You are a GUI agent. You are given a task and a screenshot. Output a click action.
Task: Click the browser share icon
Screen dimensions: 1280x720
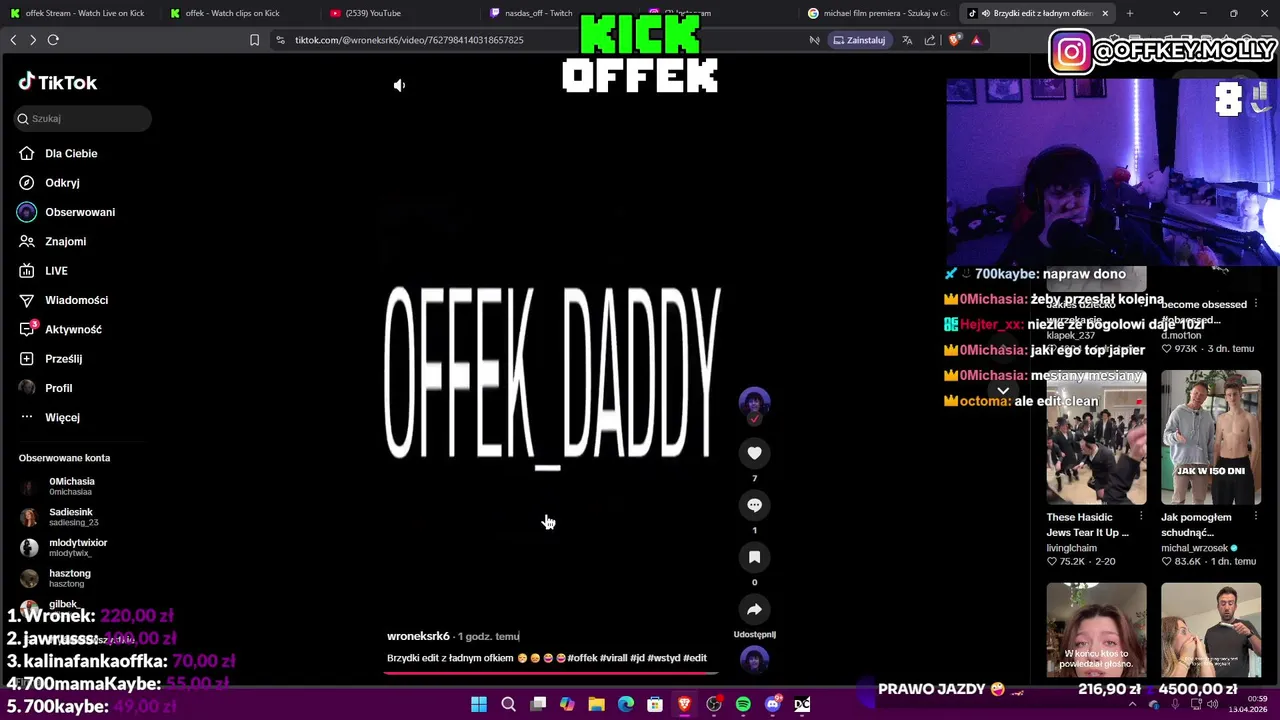pos(930,40)
